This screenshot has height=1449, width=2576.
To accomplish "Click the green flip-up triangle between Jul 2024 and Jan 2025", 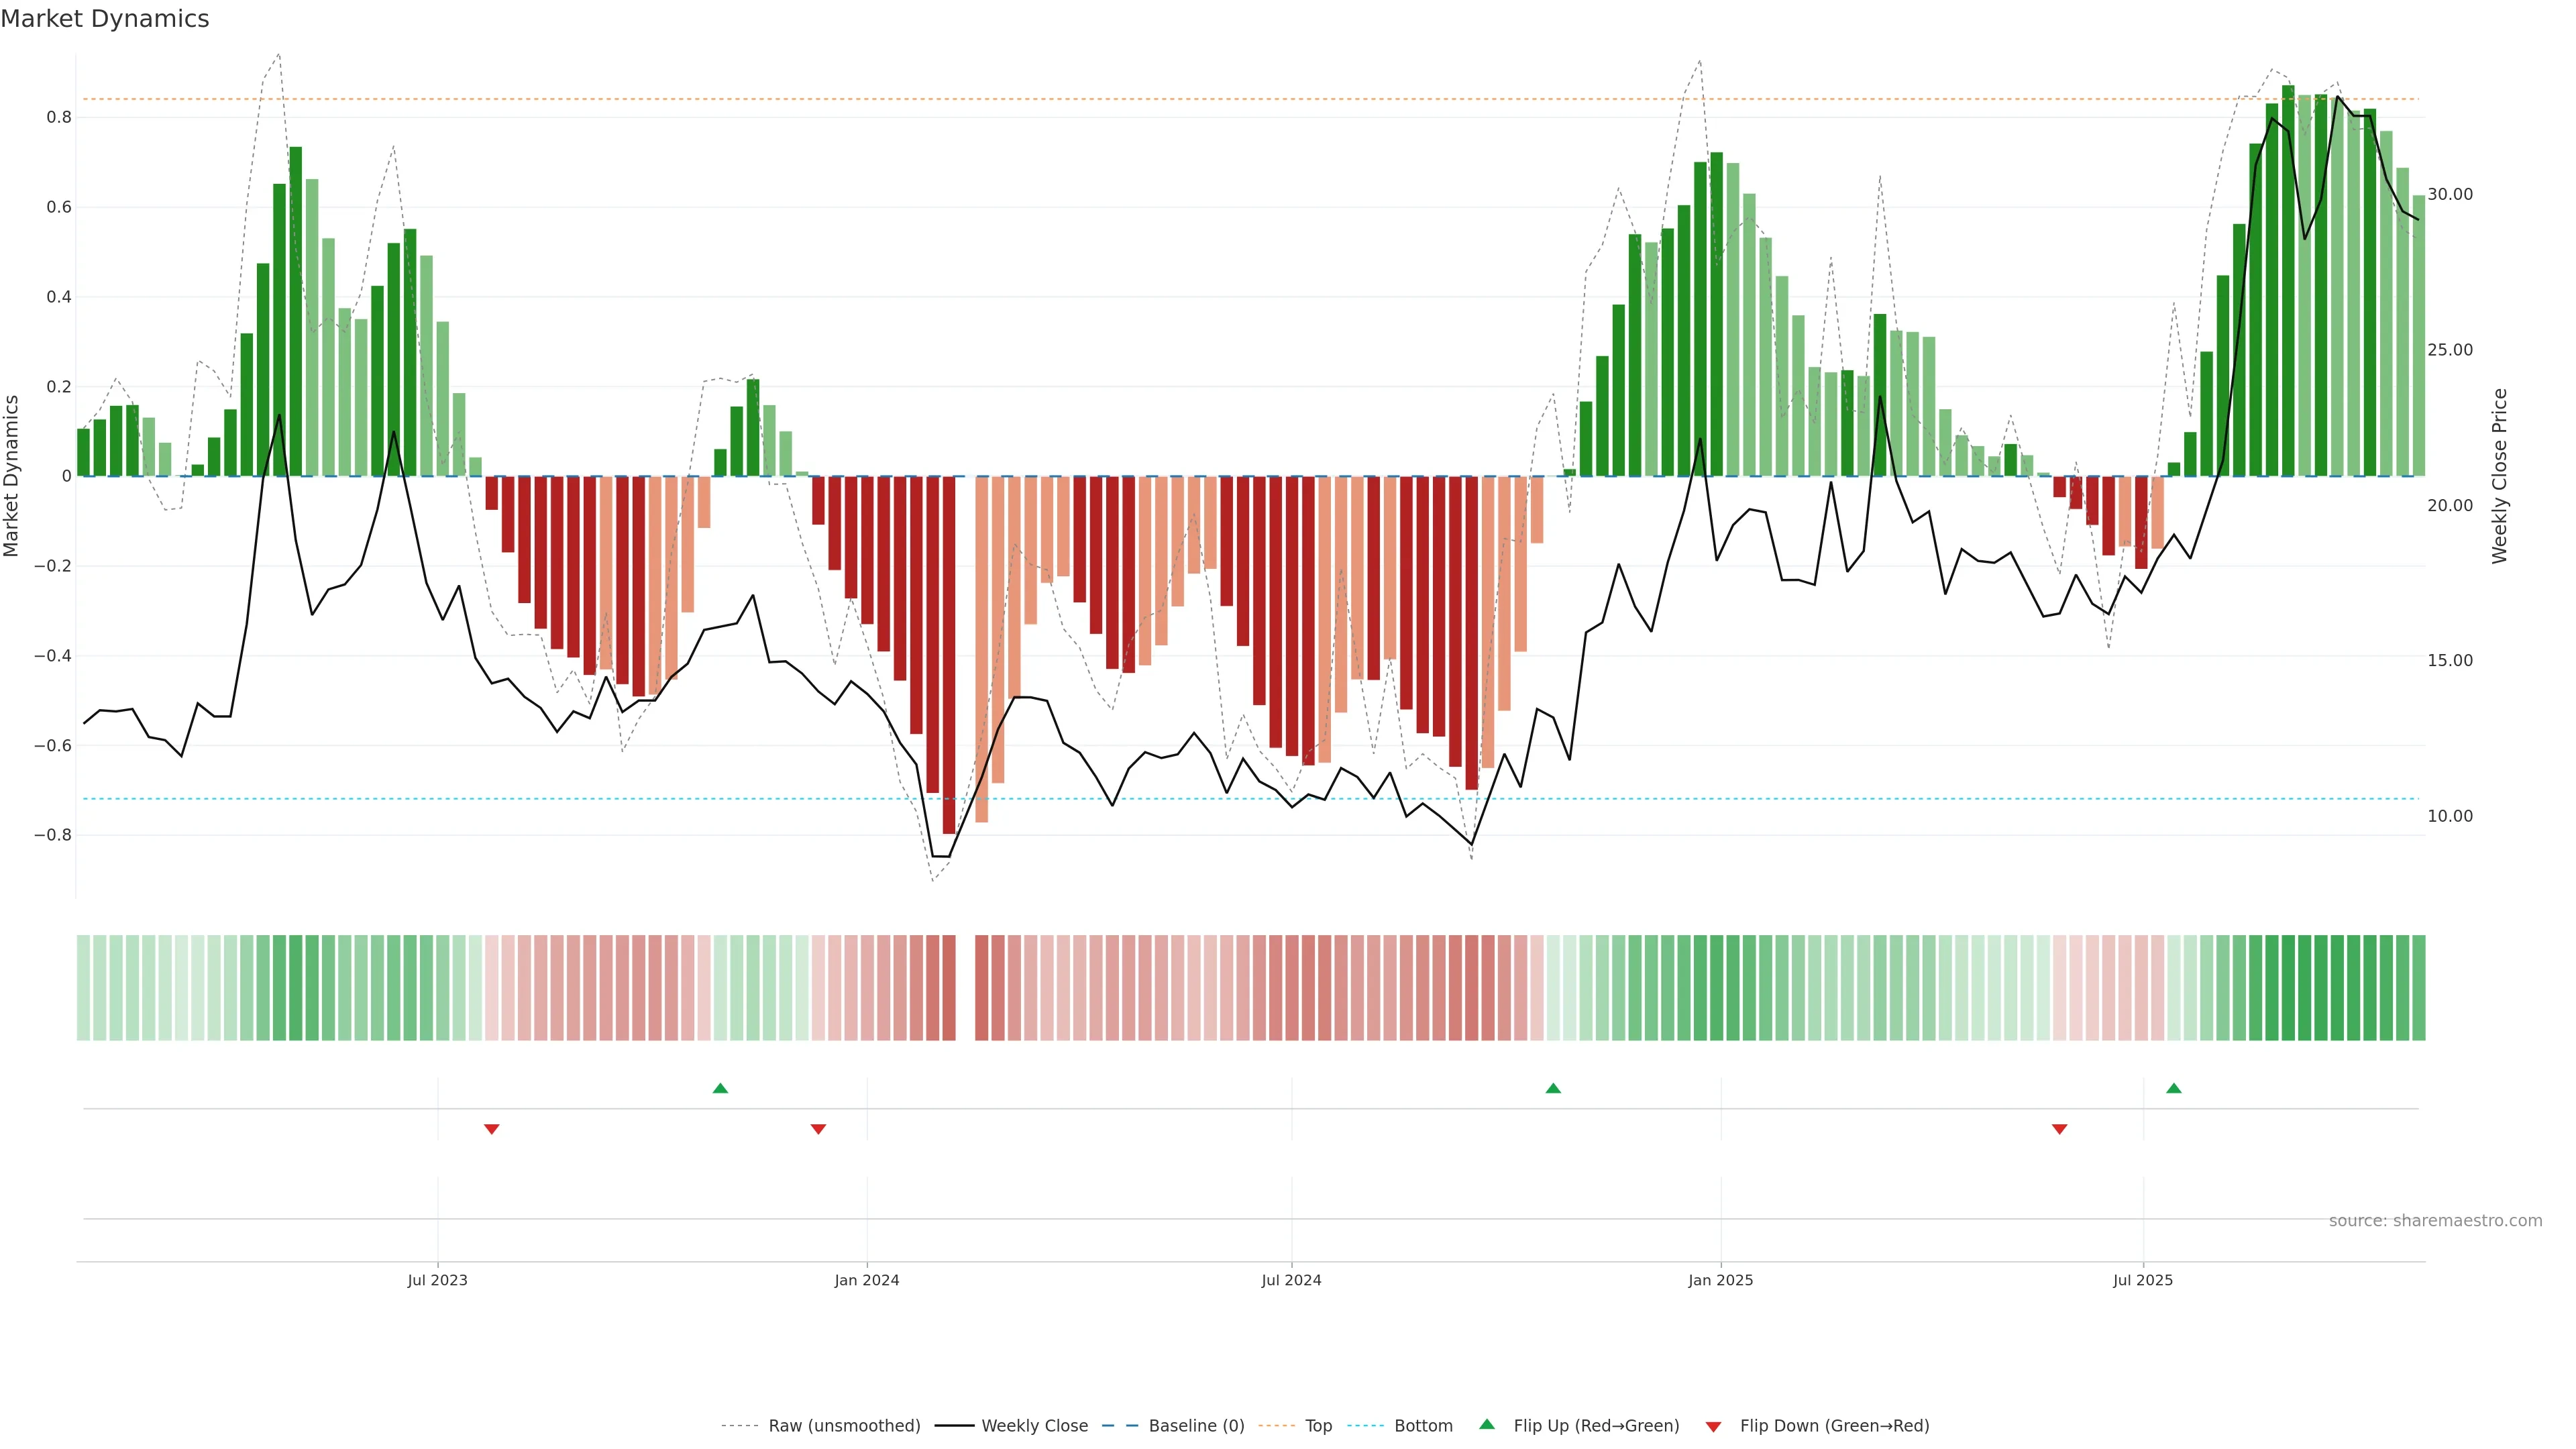I will pos(1553,1088).
